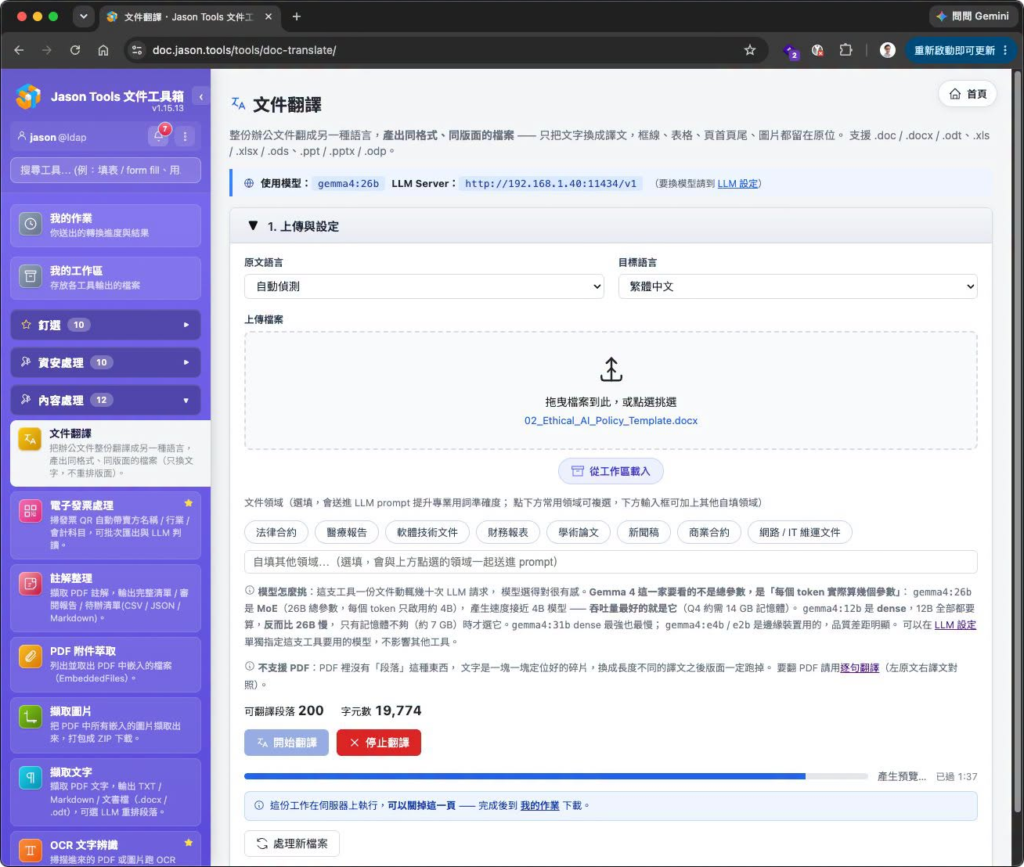Toggle the 軟體技術文件 domain chip
Viewport: 1024px width, 867px height.
[x=427, y=532]
